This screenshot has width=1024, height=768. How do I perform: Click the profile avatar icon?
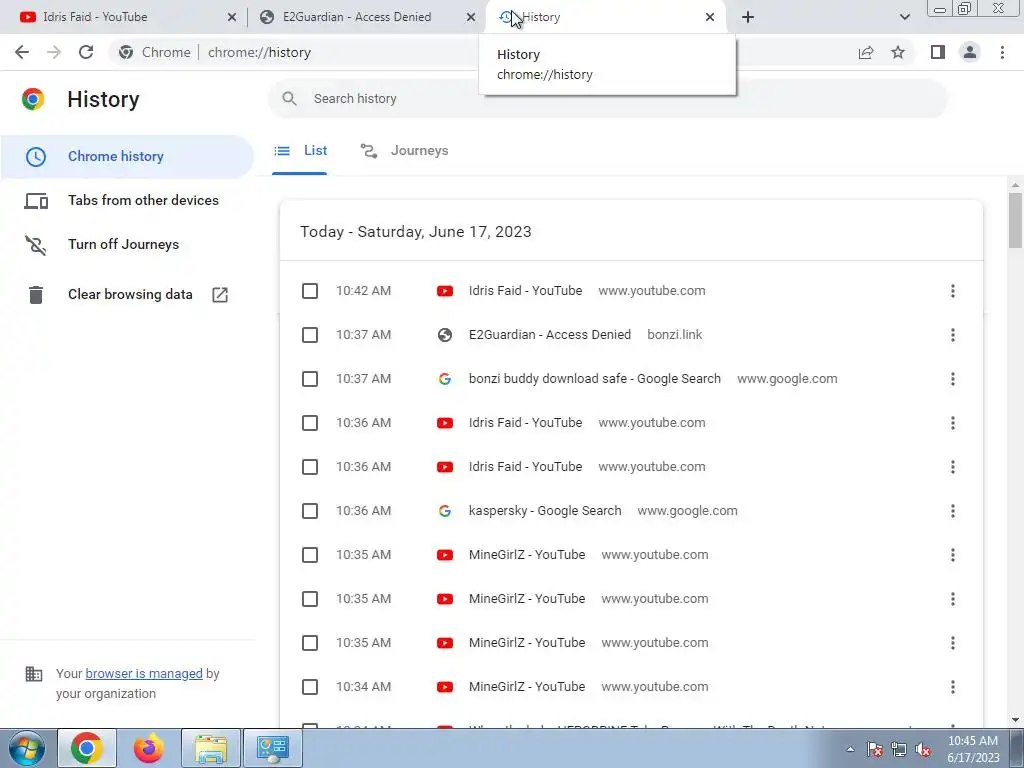[x=970, y=52]
